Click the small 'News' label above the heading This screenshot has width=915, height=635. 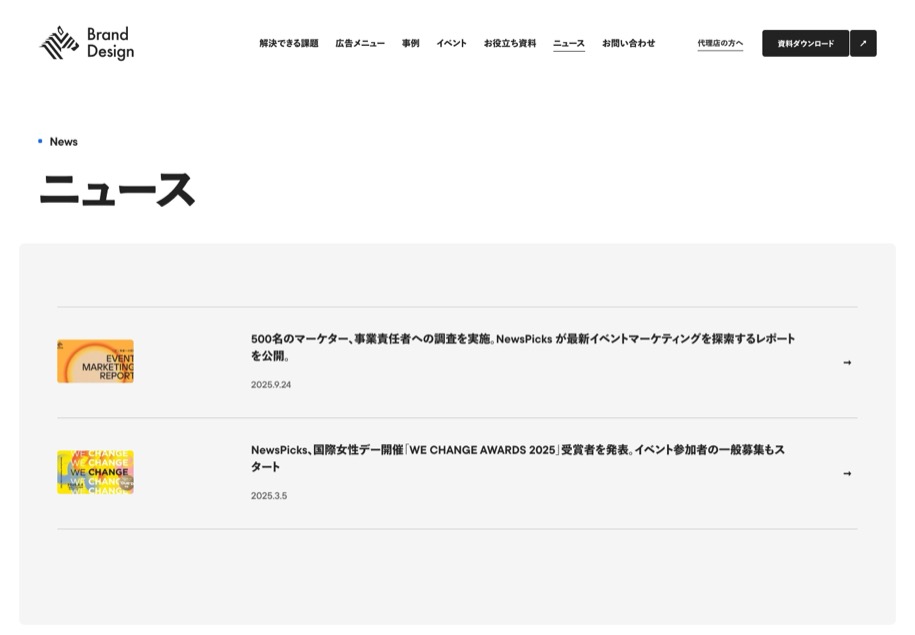click(x=64, y=141)
